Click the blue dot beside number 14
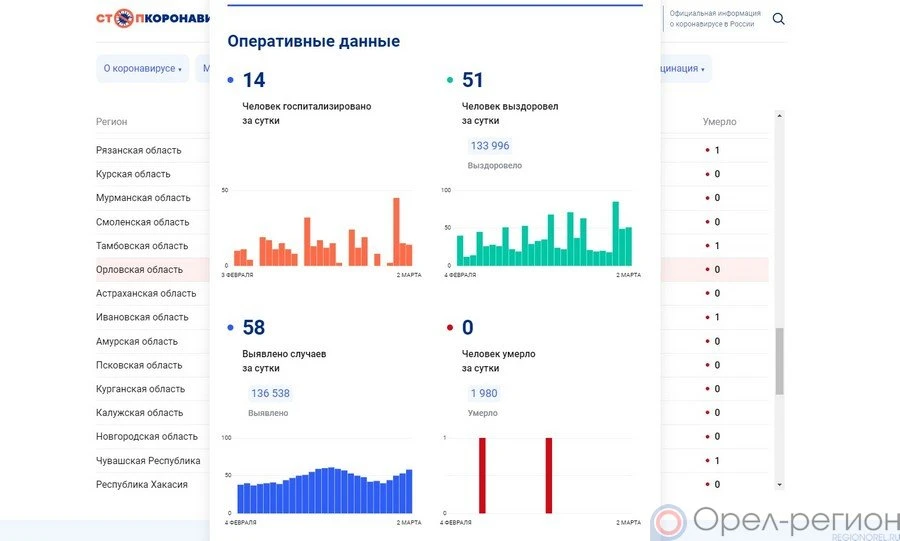The height and width of the screenshot is (541, 900). [x=231, y=81]
